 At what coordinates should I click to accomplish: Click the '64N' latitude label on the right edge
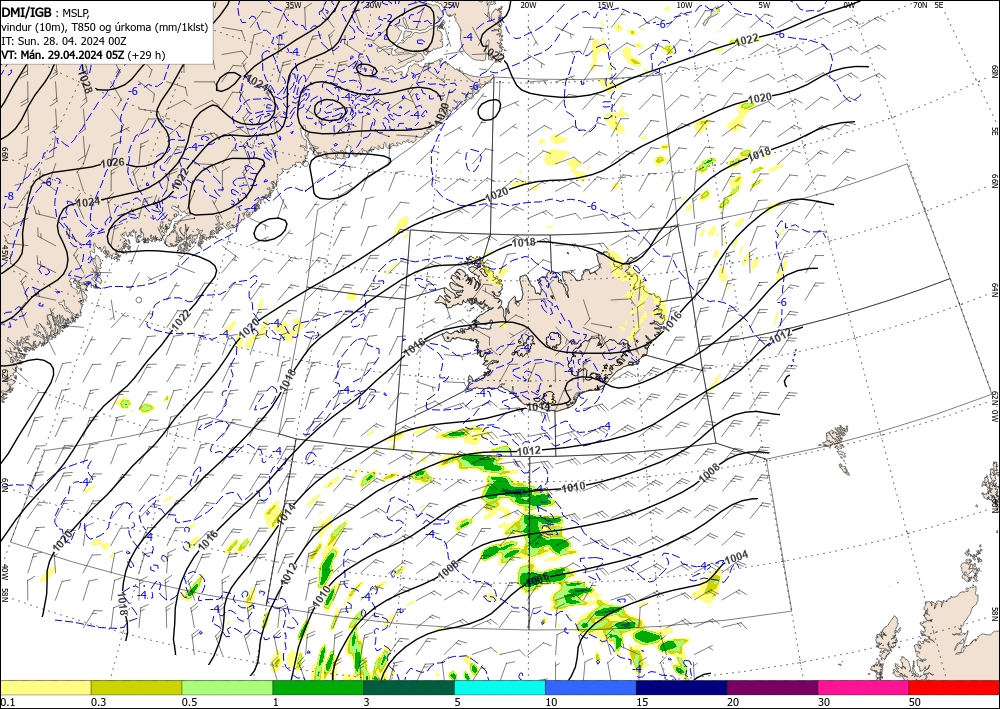994,290
